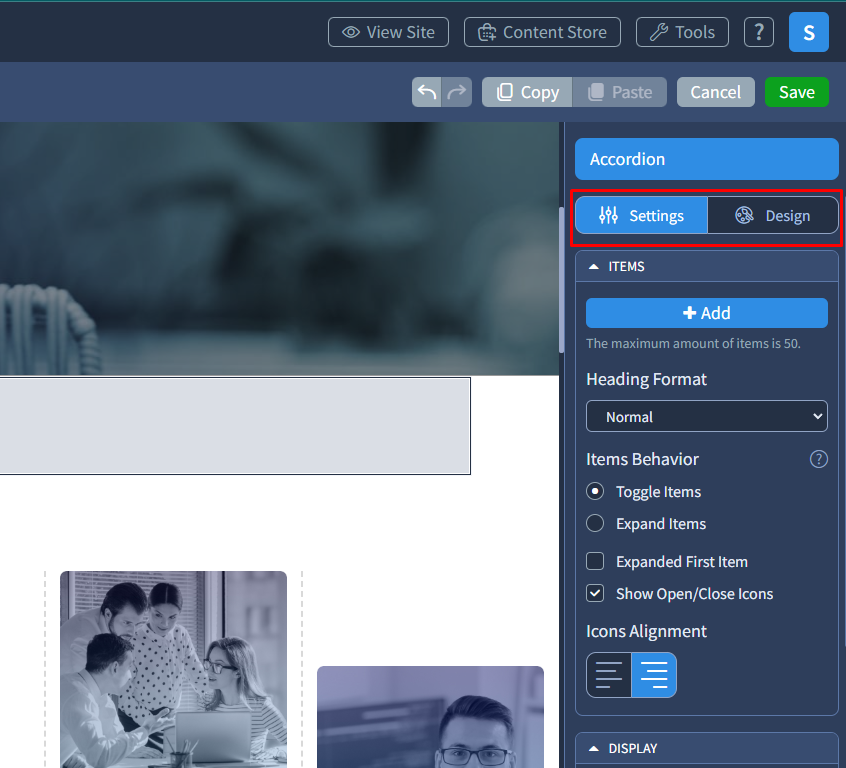
Task: Enable Expanded First Item checkbox
Action: [x=595, y=561]
